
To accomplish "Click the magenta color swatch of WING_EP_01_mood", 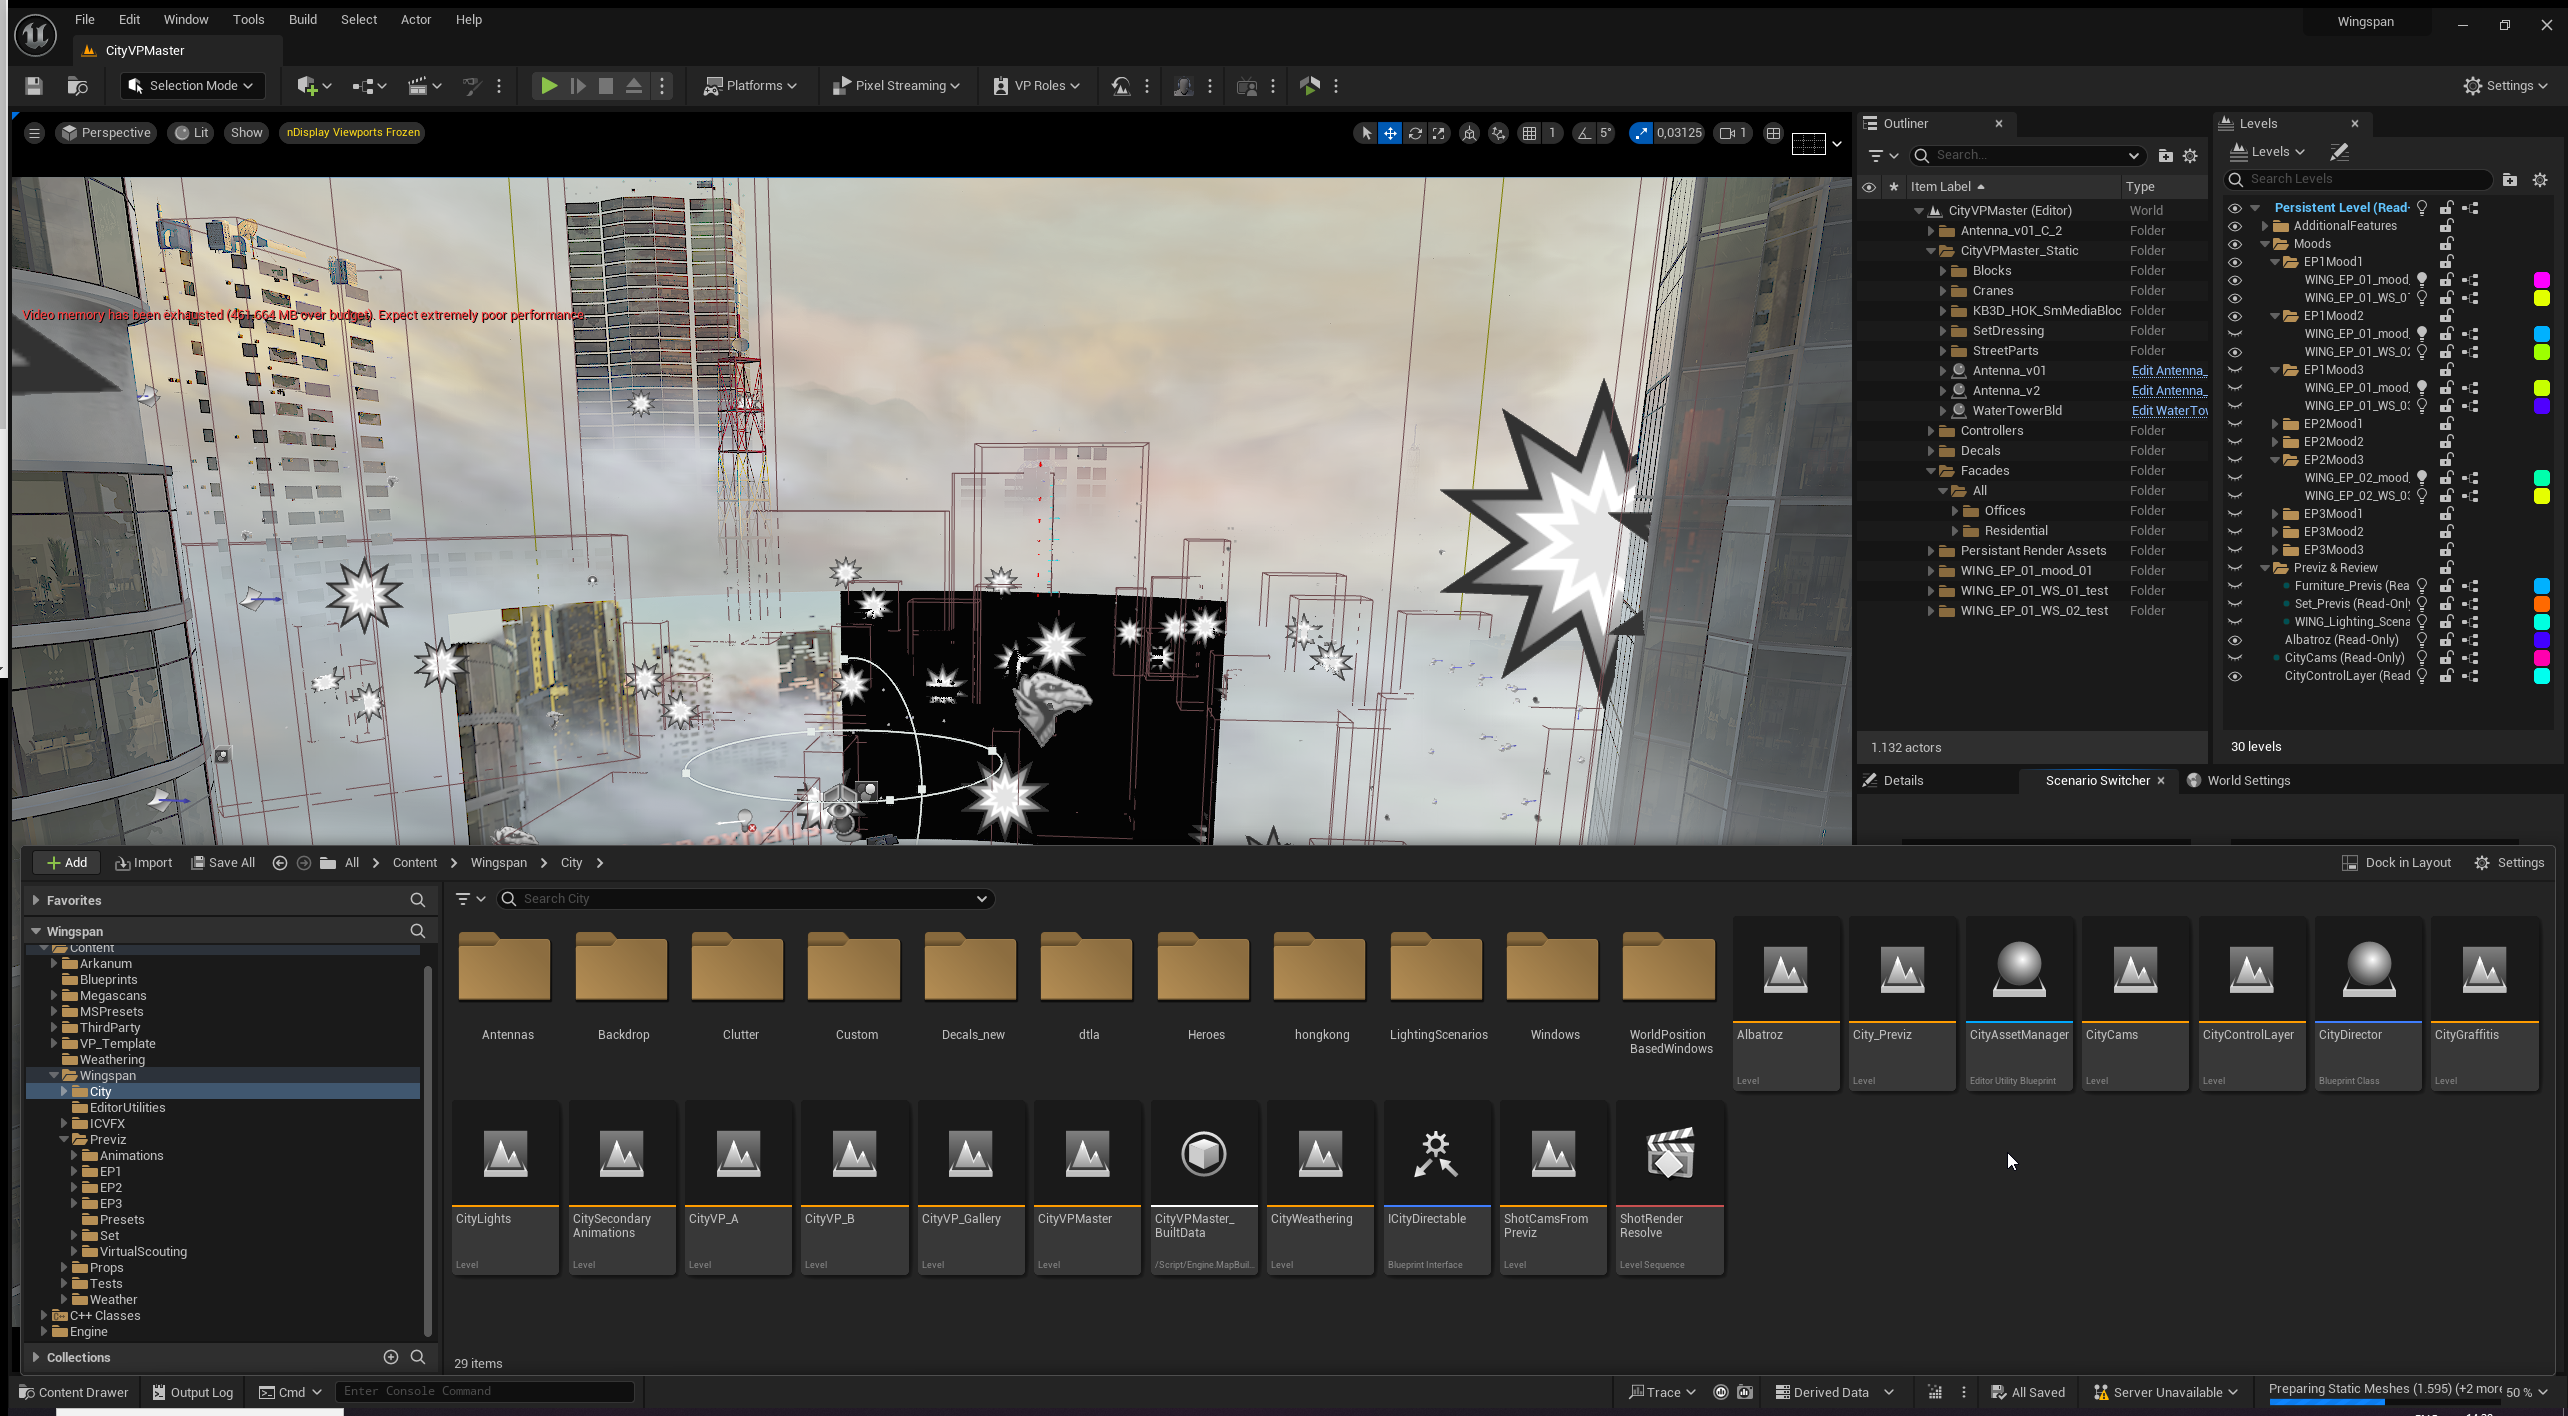I will 2541,280.
